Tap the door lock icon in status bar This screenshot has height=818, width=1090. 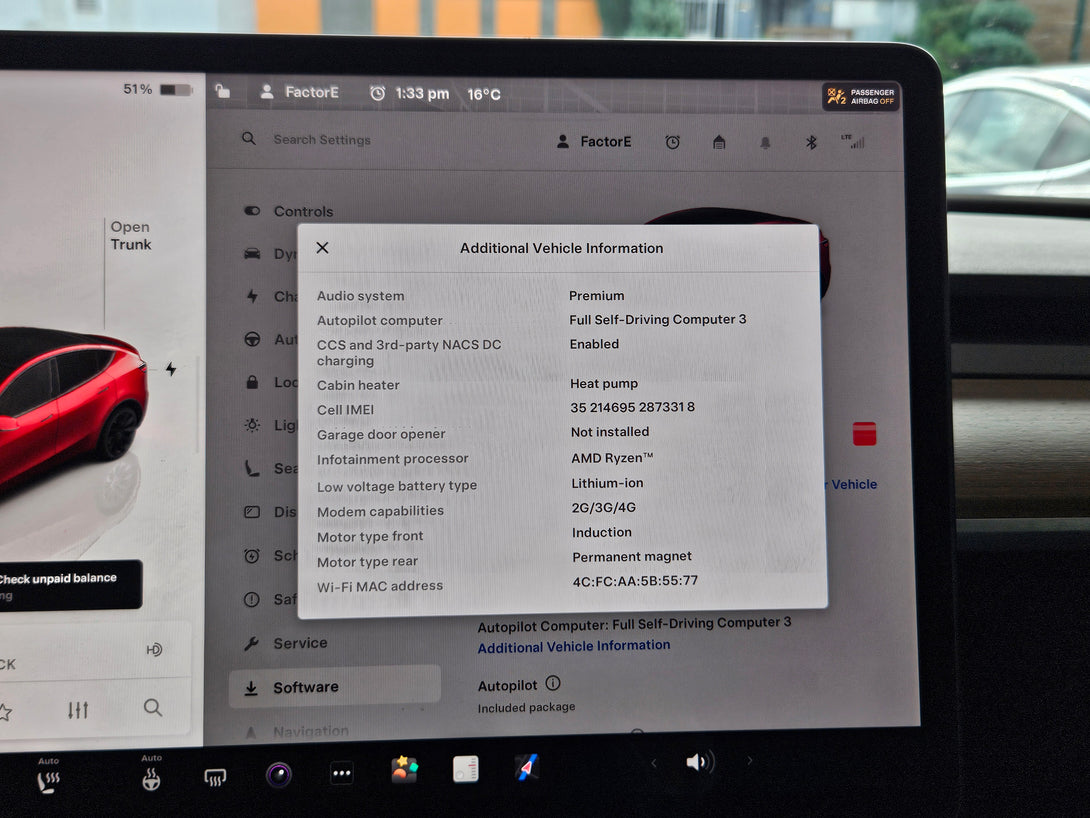coord(223,92)
